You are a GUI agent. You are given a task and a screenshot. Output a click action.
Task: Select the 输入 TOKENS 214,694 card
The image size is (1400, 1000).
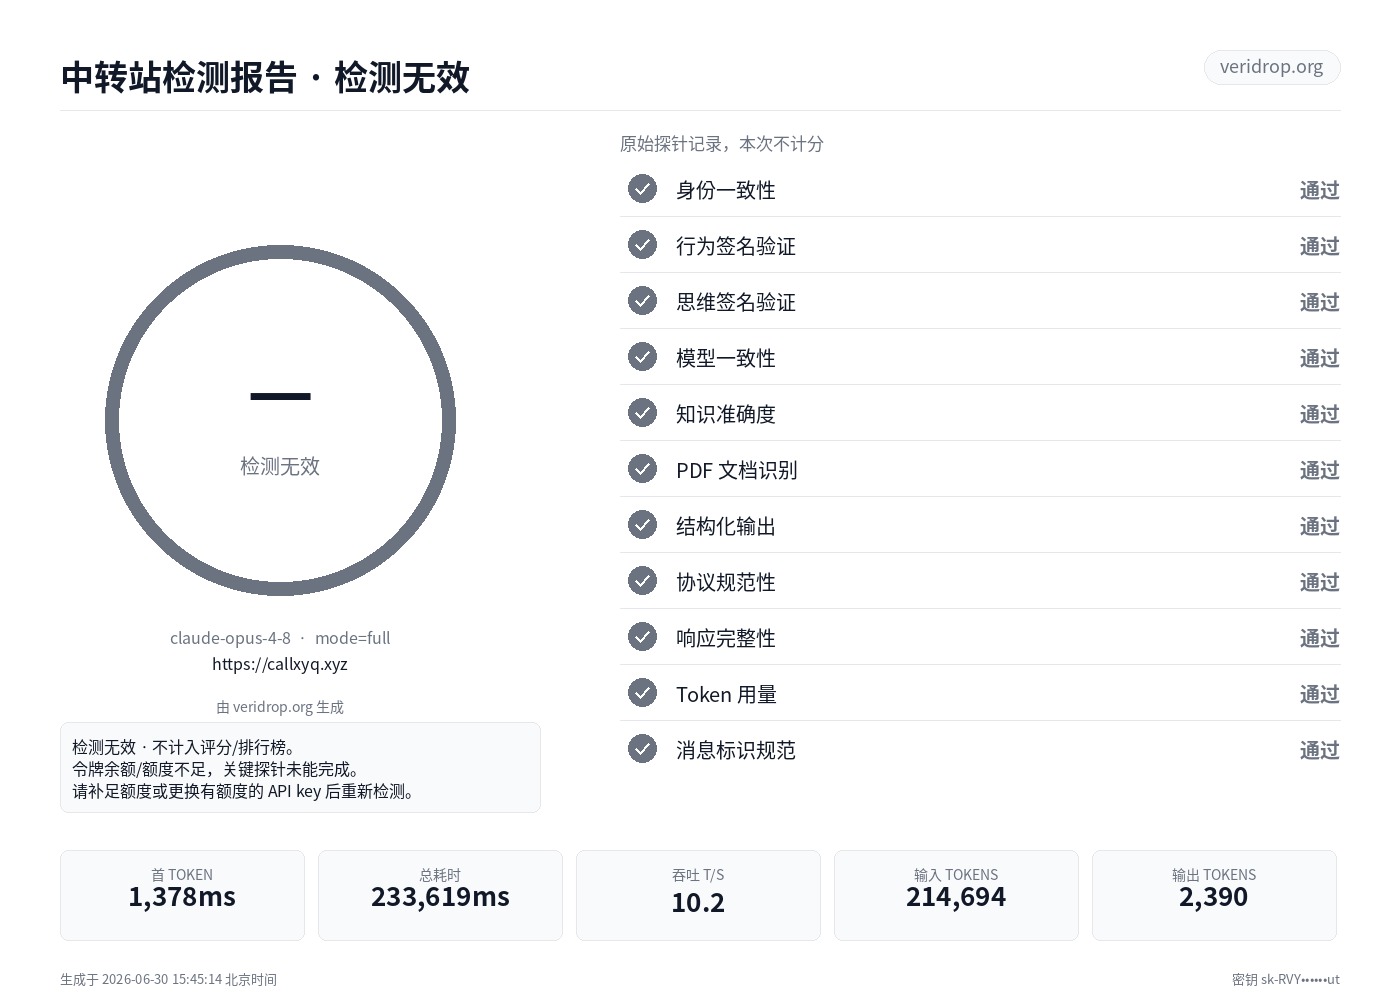(x=956, y=895)
